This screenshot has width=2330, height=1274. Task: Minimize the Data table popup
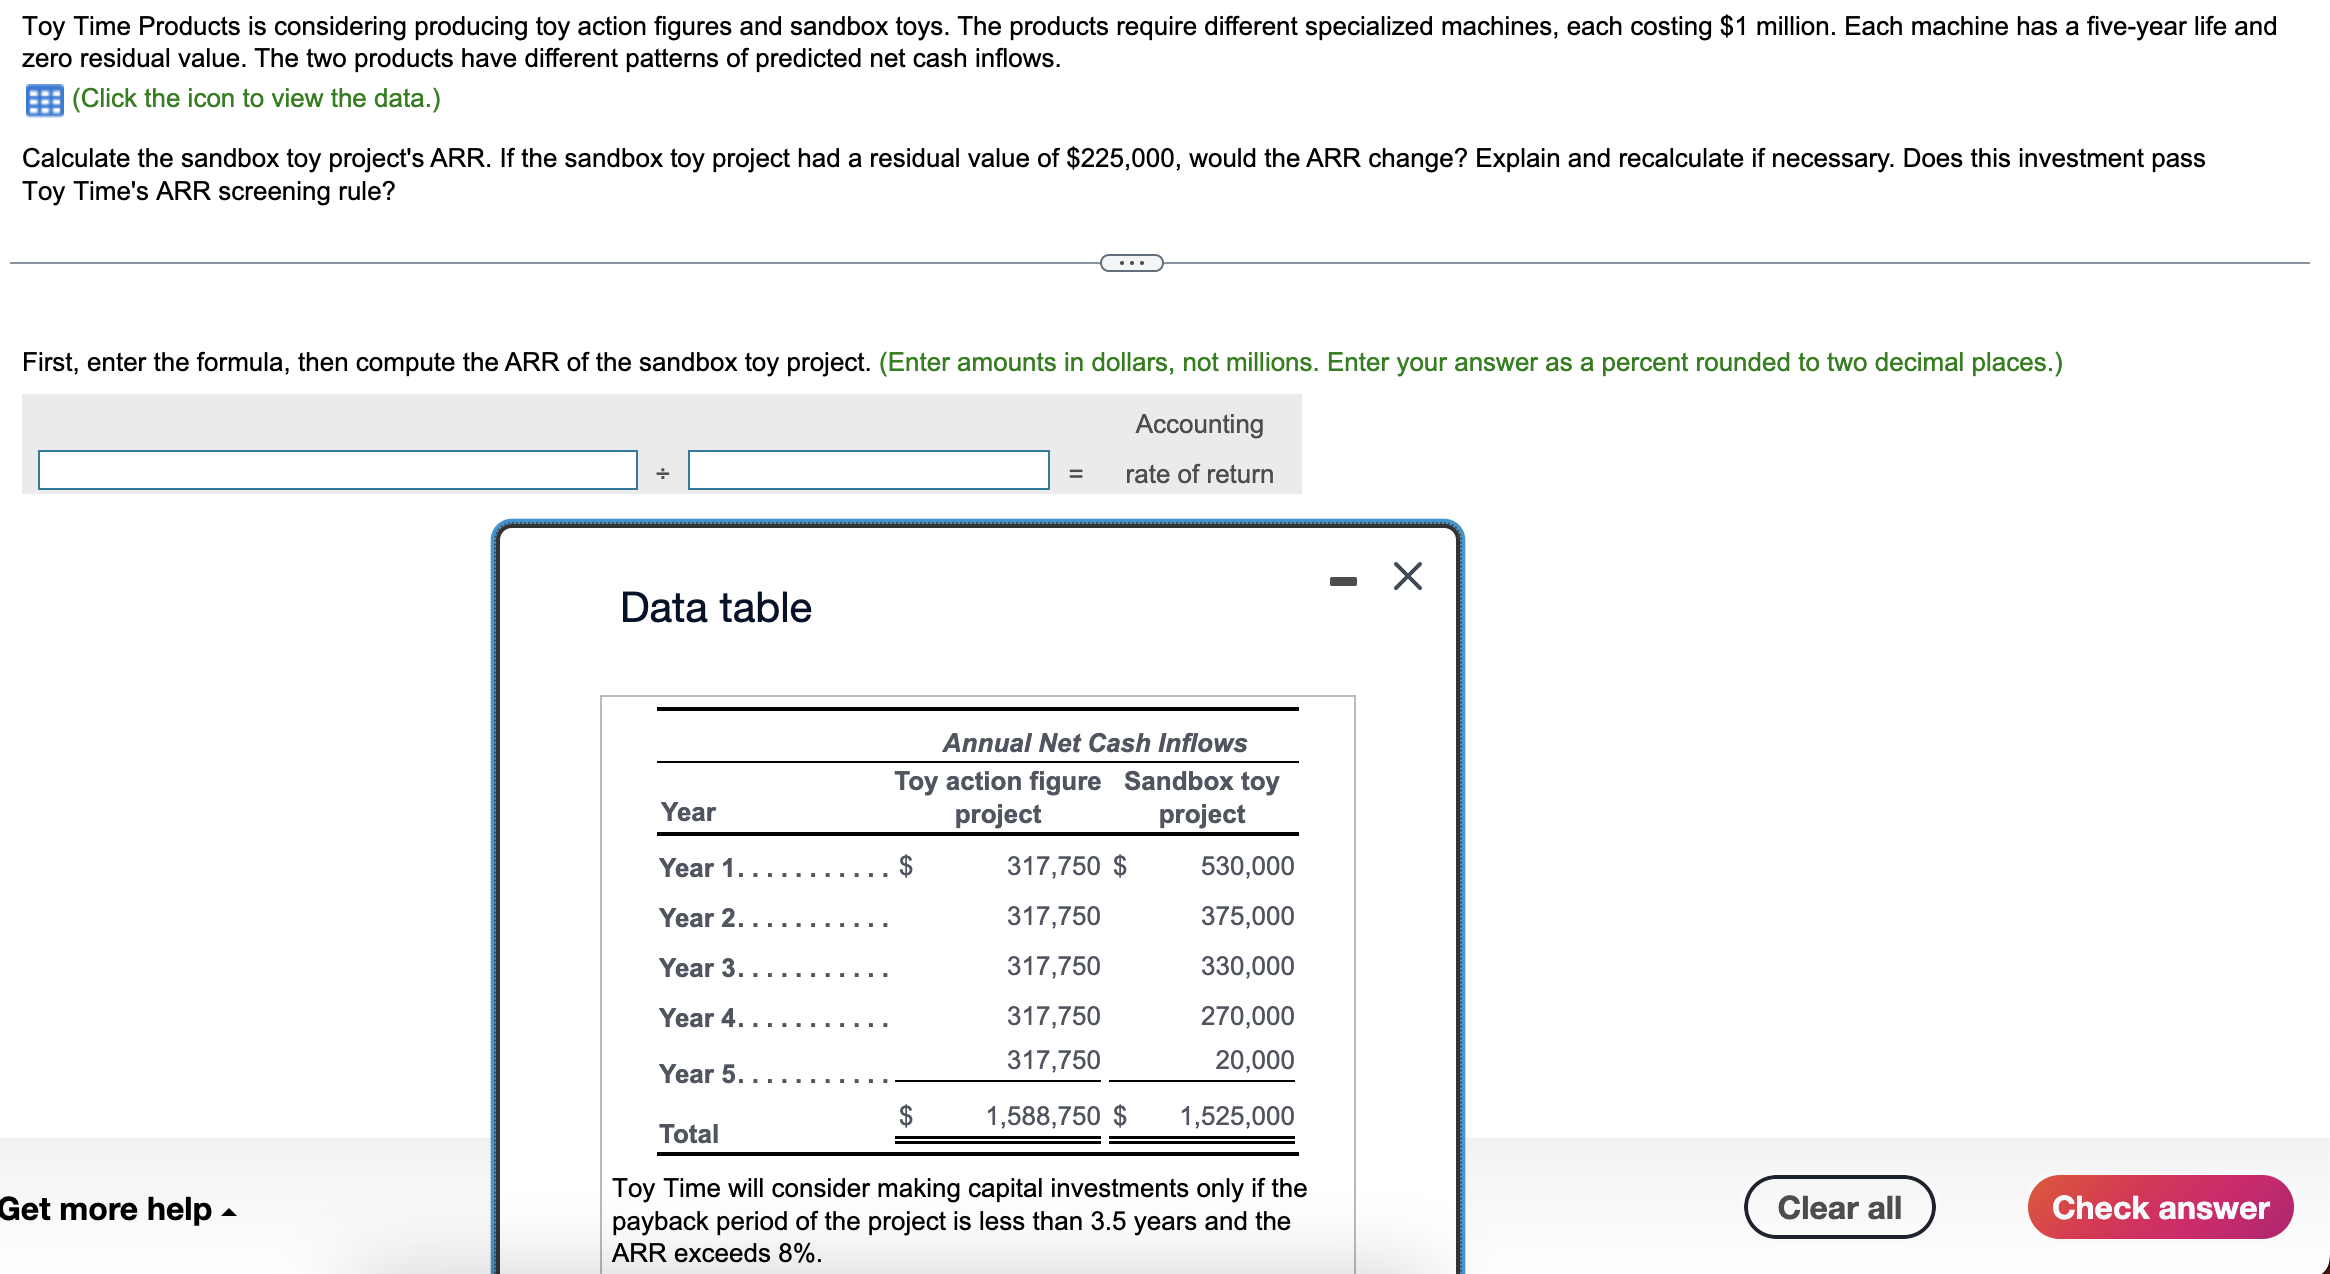coord(1343,581)
